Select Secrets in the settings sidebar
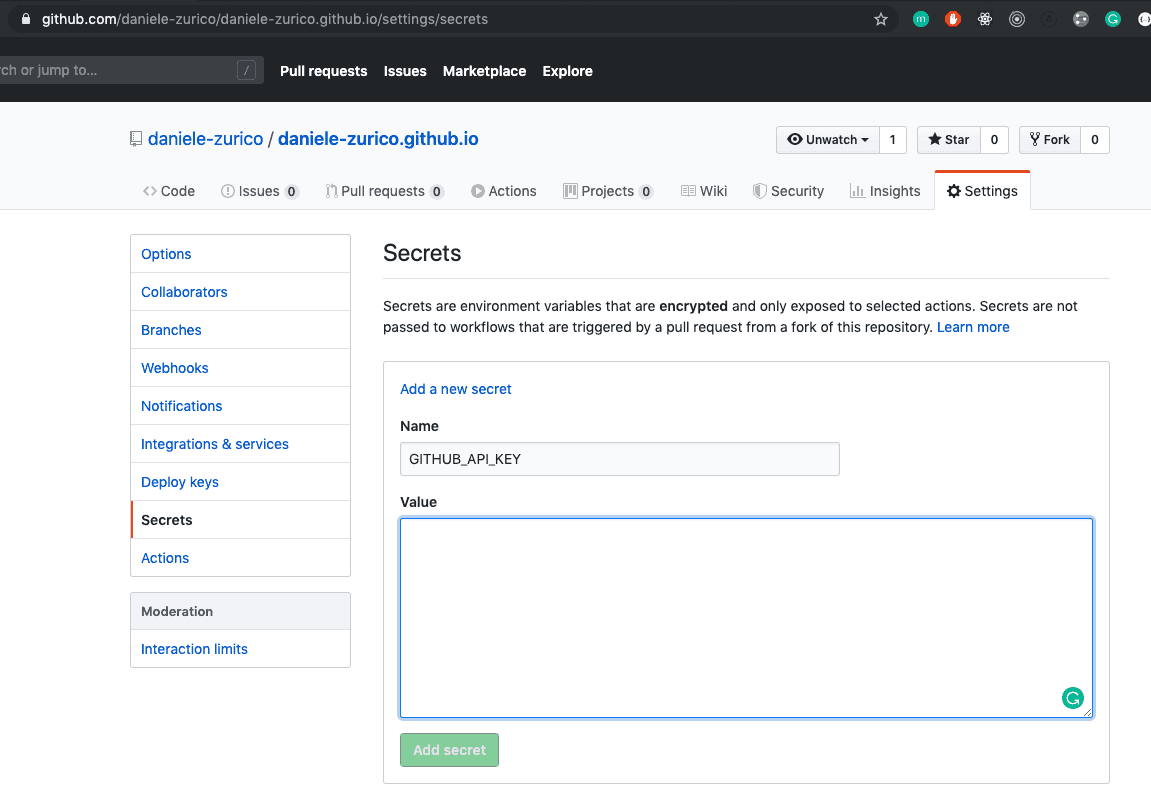The width and height of the screenshot is (1151, 800). click(240, 520)
